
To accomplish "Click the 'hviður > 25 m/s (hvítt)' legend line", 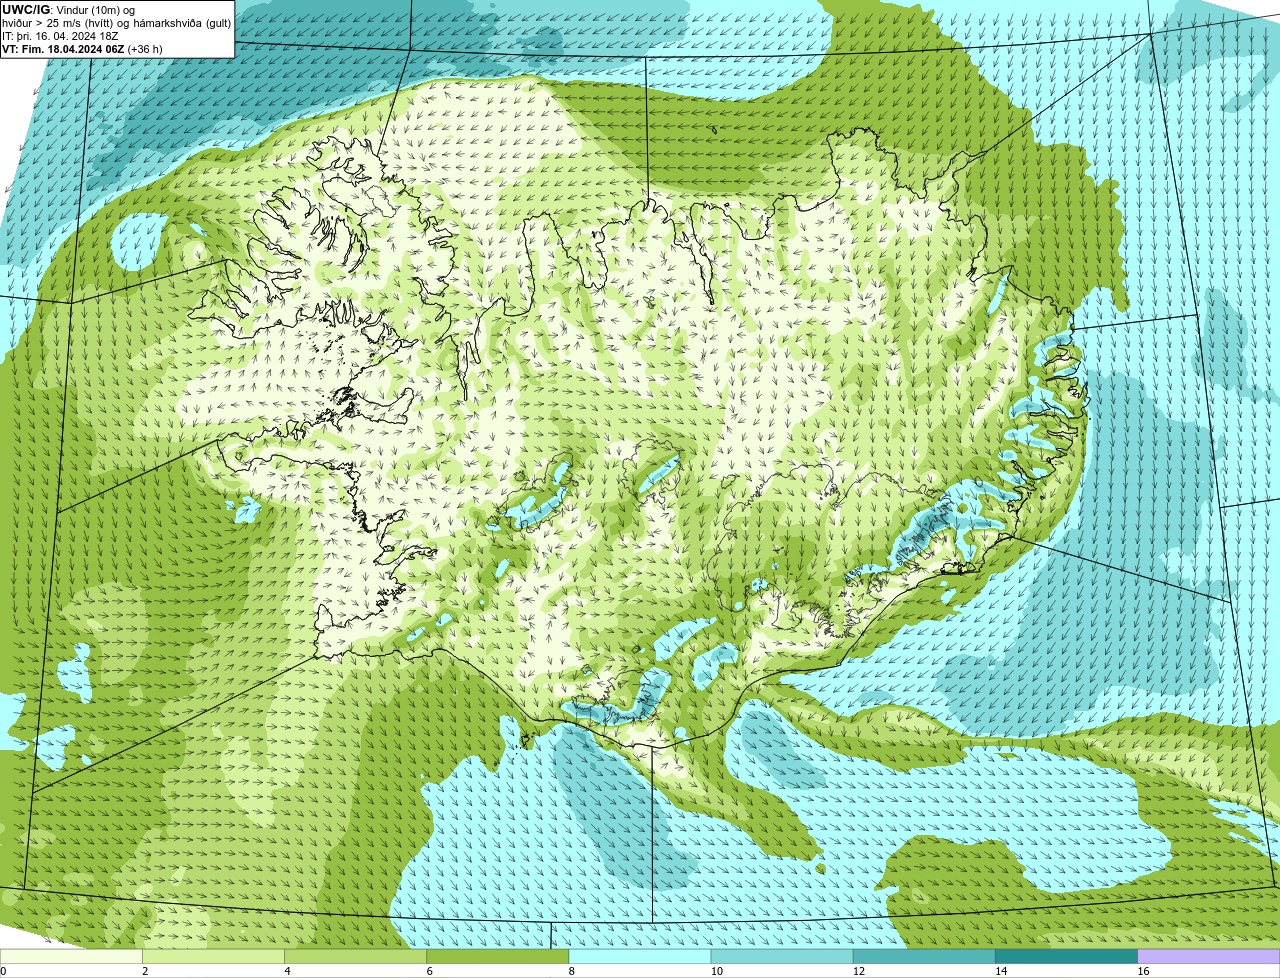I will tap(116, 23).
